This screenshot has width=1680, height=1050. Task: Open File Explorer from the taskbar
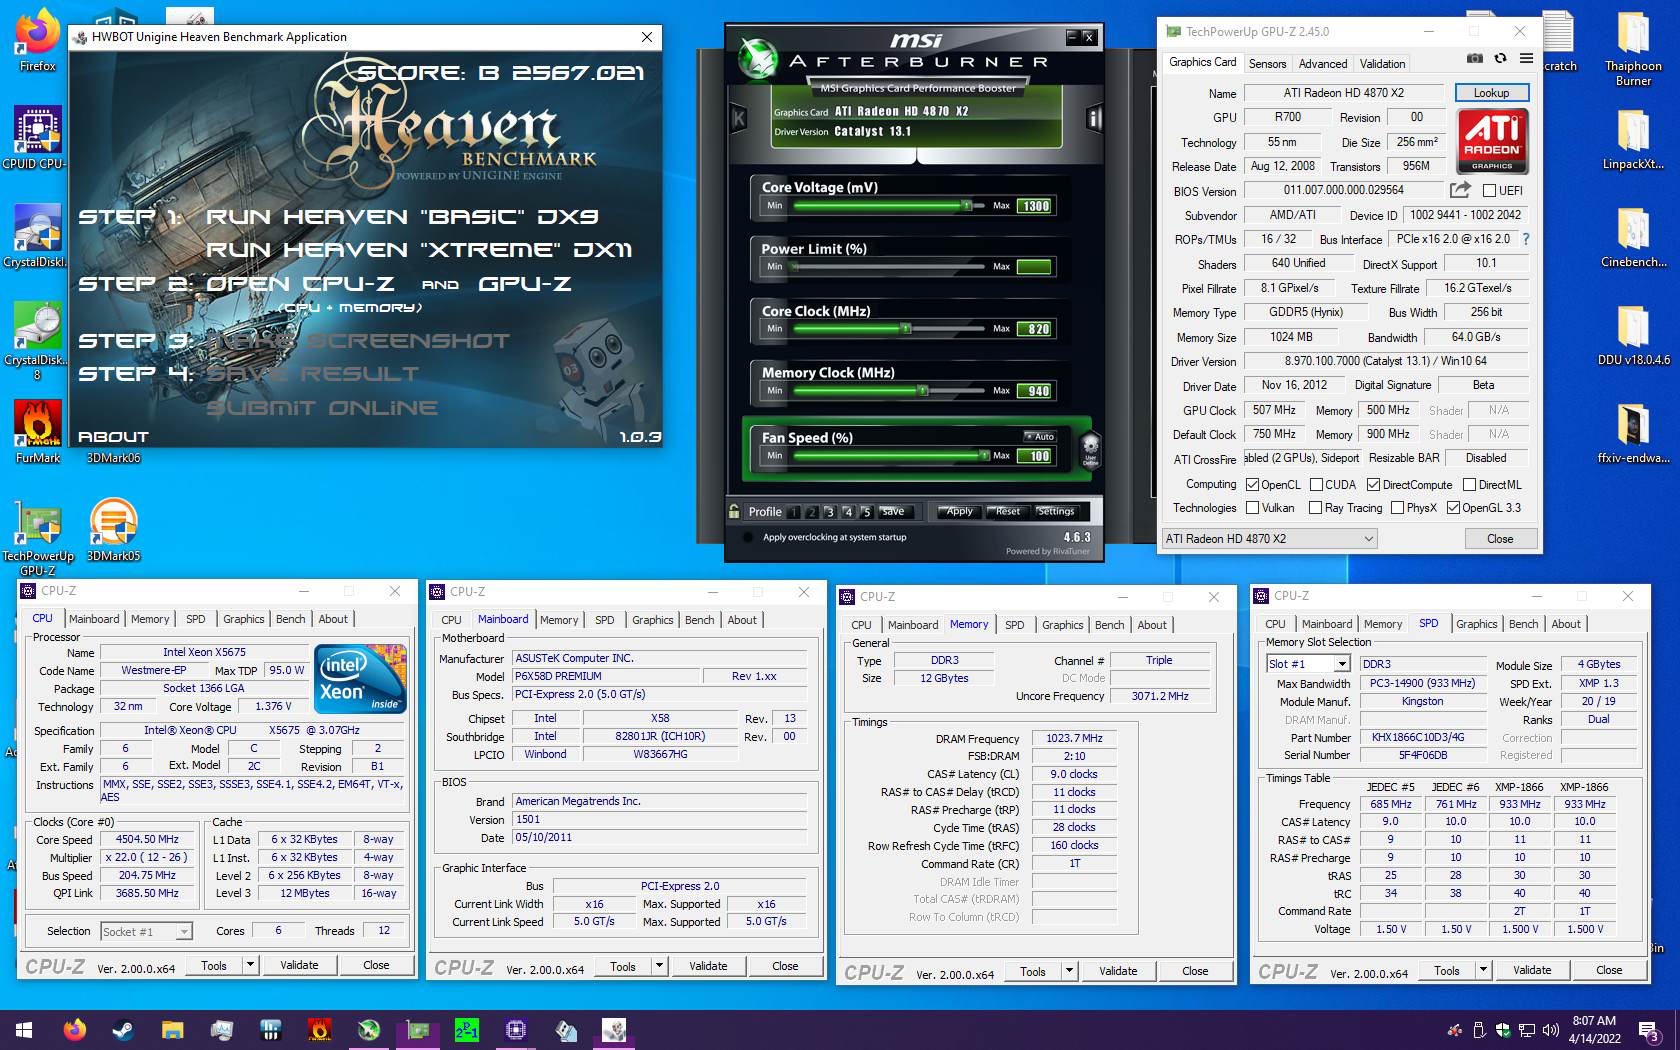pos(172,1029)
